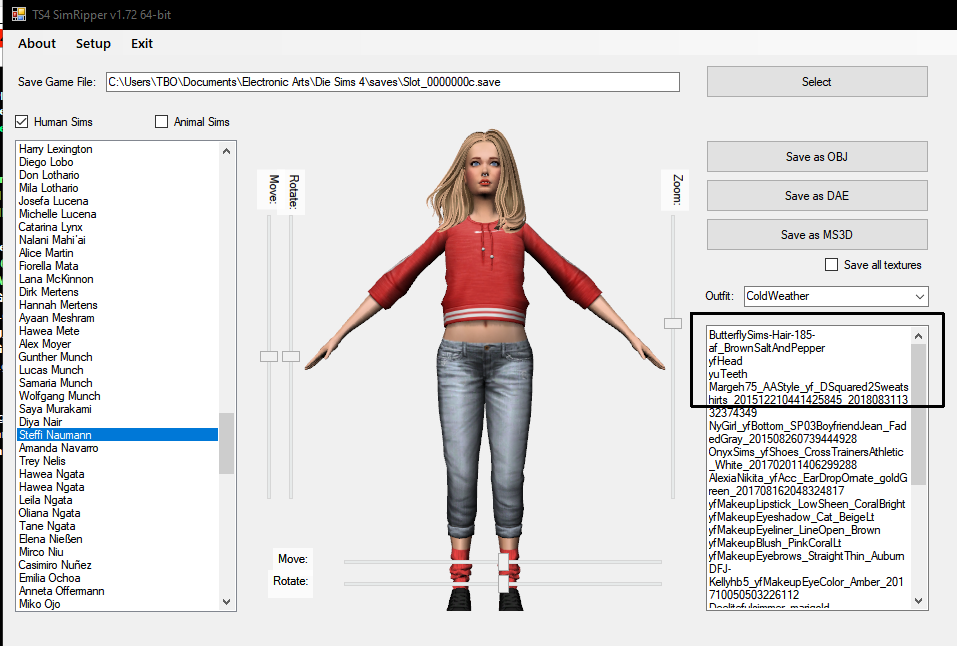Select Amanda Navarro in the Sims list
This screenshot has width=957, height=646.
pyautogui.click(x=58, y=448)
